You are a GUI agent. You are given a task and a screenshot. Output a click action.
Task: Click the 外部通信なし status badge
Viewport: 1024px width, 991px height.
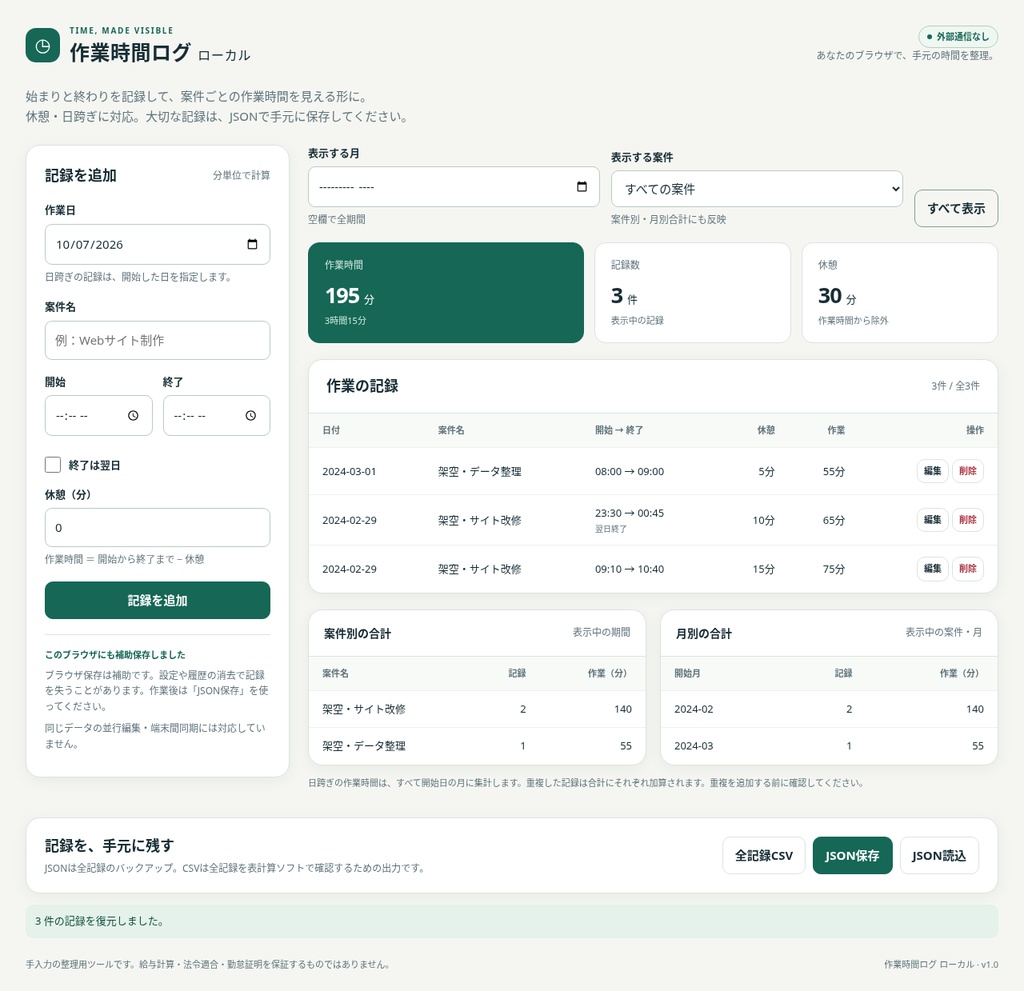[957, 37]
